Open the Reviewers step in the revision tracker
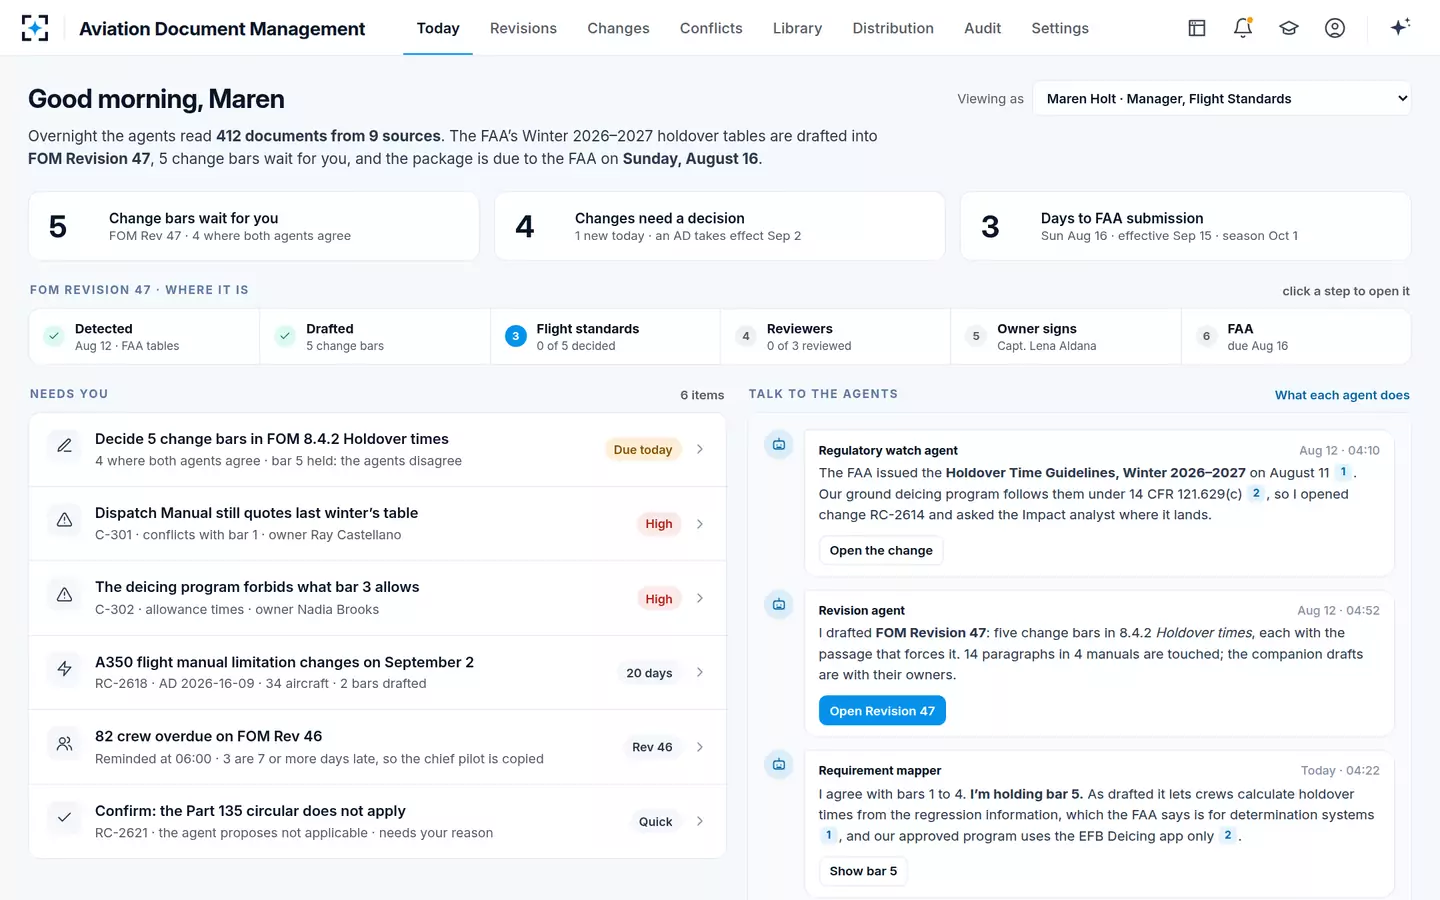The width and height of the screenshot is (1440, 900). [835, 336]
